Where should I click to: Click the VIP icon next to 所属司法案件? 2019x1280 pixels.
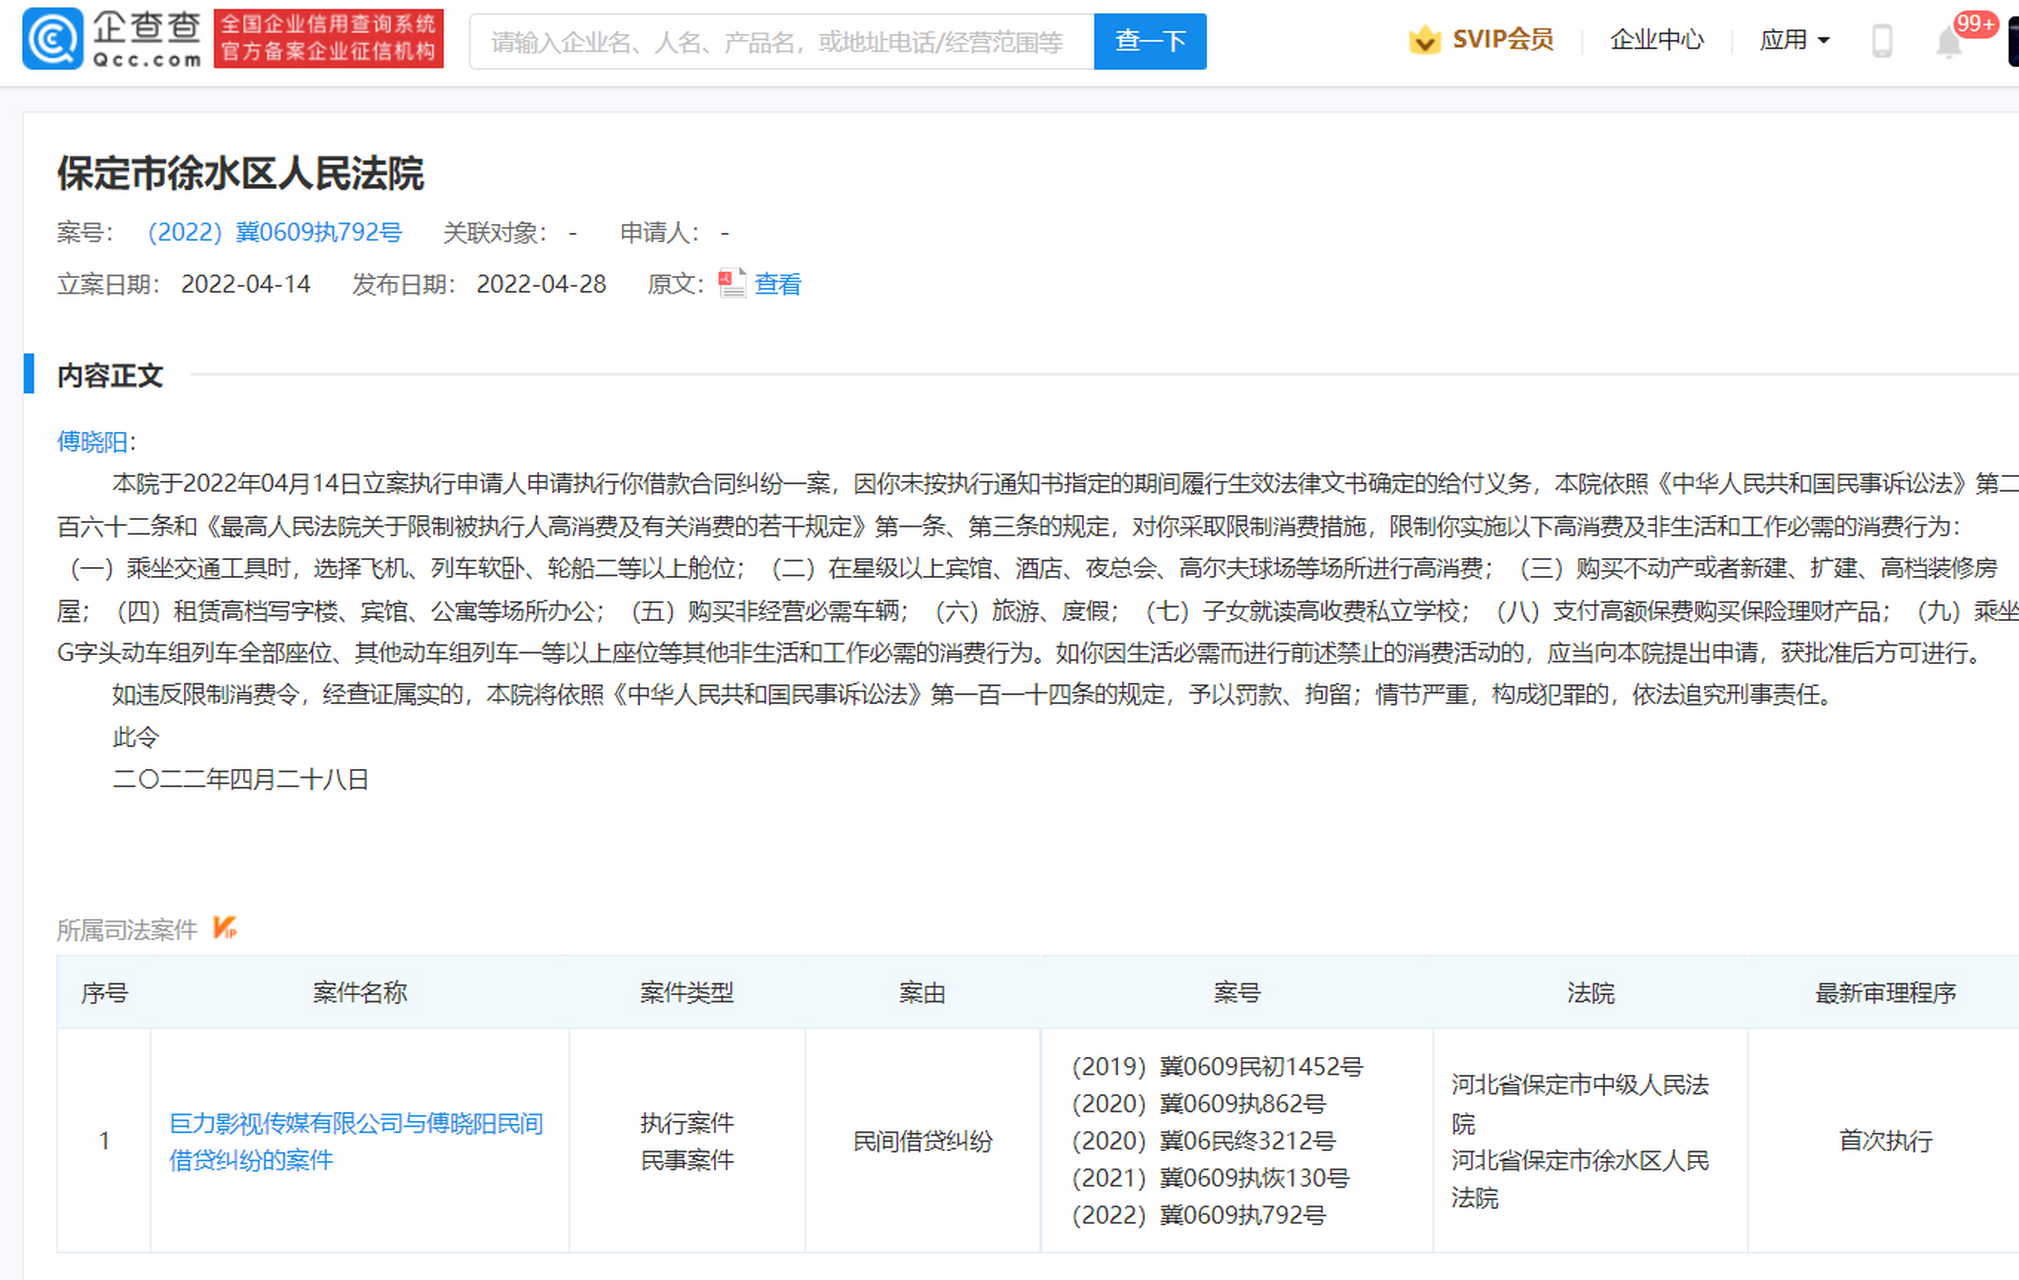coord(226,928)
